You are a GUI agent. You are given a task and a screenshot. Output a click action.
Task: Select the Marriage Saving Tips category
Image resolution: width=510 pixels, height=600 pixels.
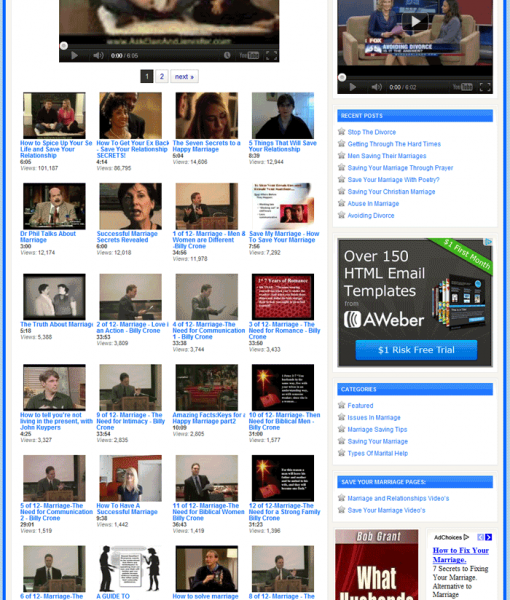377,429
